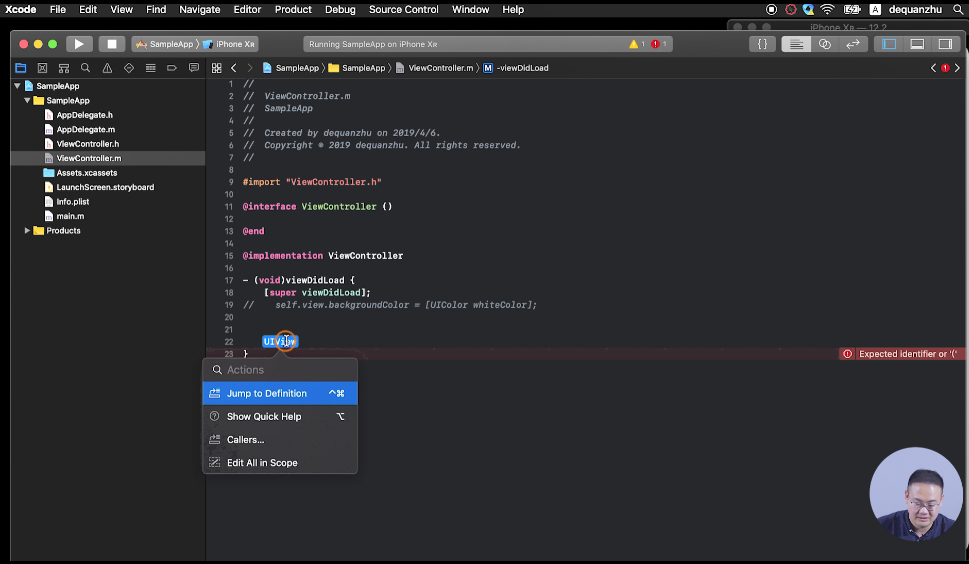969x564 pixels.
Task: Toggle the right Inspectors panel visibility
Action: pyautogui.click(x=944, y=44)
